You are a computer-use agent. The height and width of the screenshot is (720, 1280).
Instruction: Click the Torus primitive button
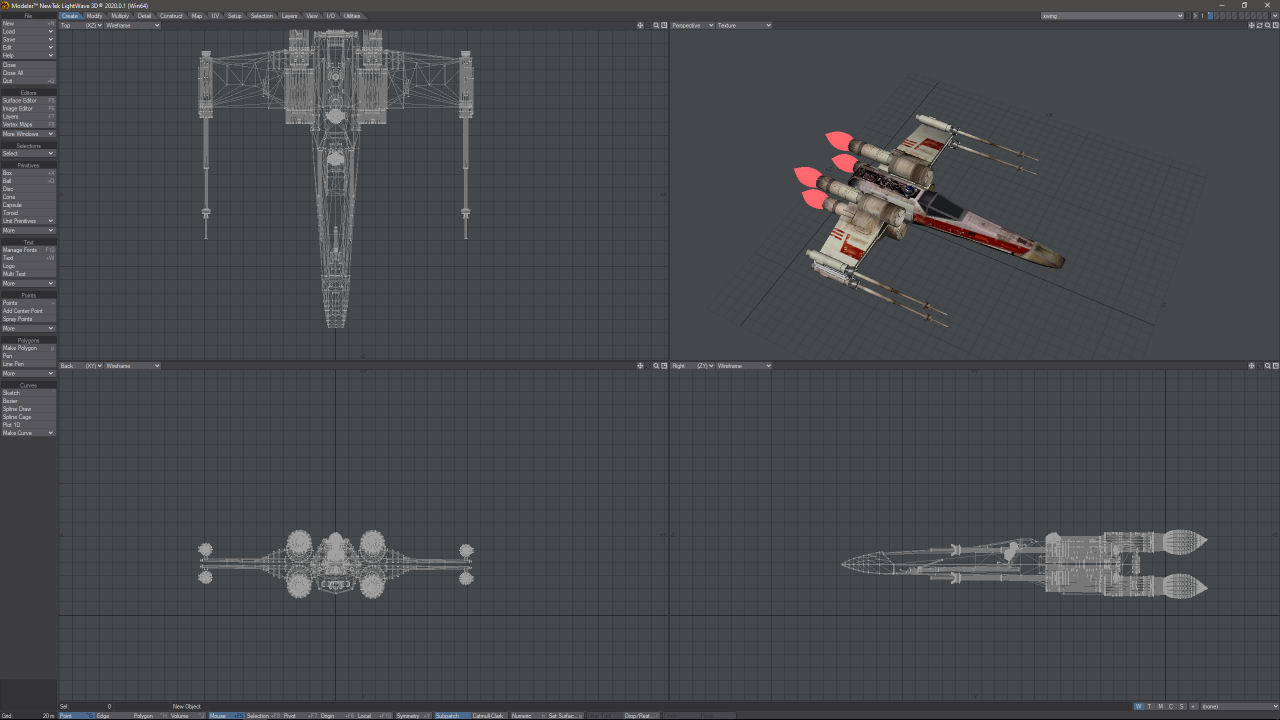[28, 213]
